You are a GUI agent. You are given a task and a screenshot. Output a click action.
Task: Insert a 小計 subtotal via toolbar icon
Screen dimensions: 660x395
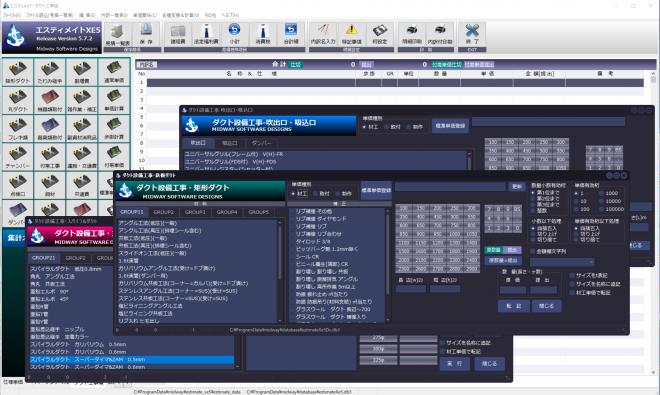pos(234,34)
